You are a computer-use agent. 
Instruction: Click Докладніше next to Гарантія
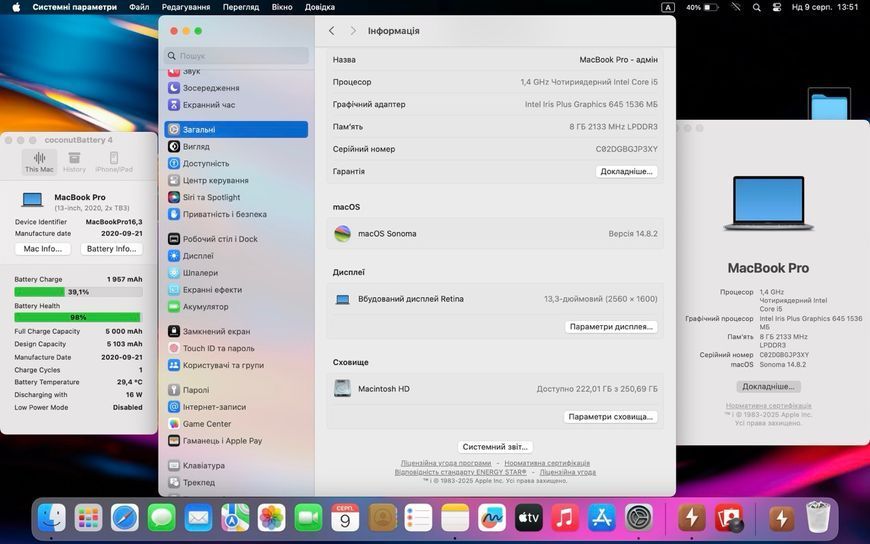[626, 172]
